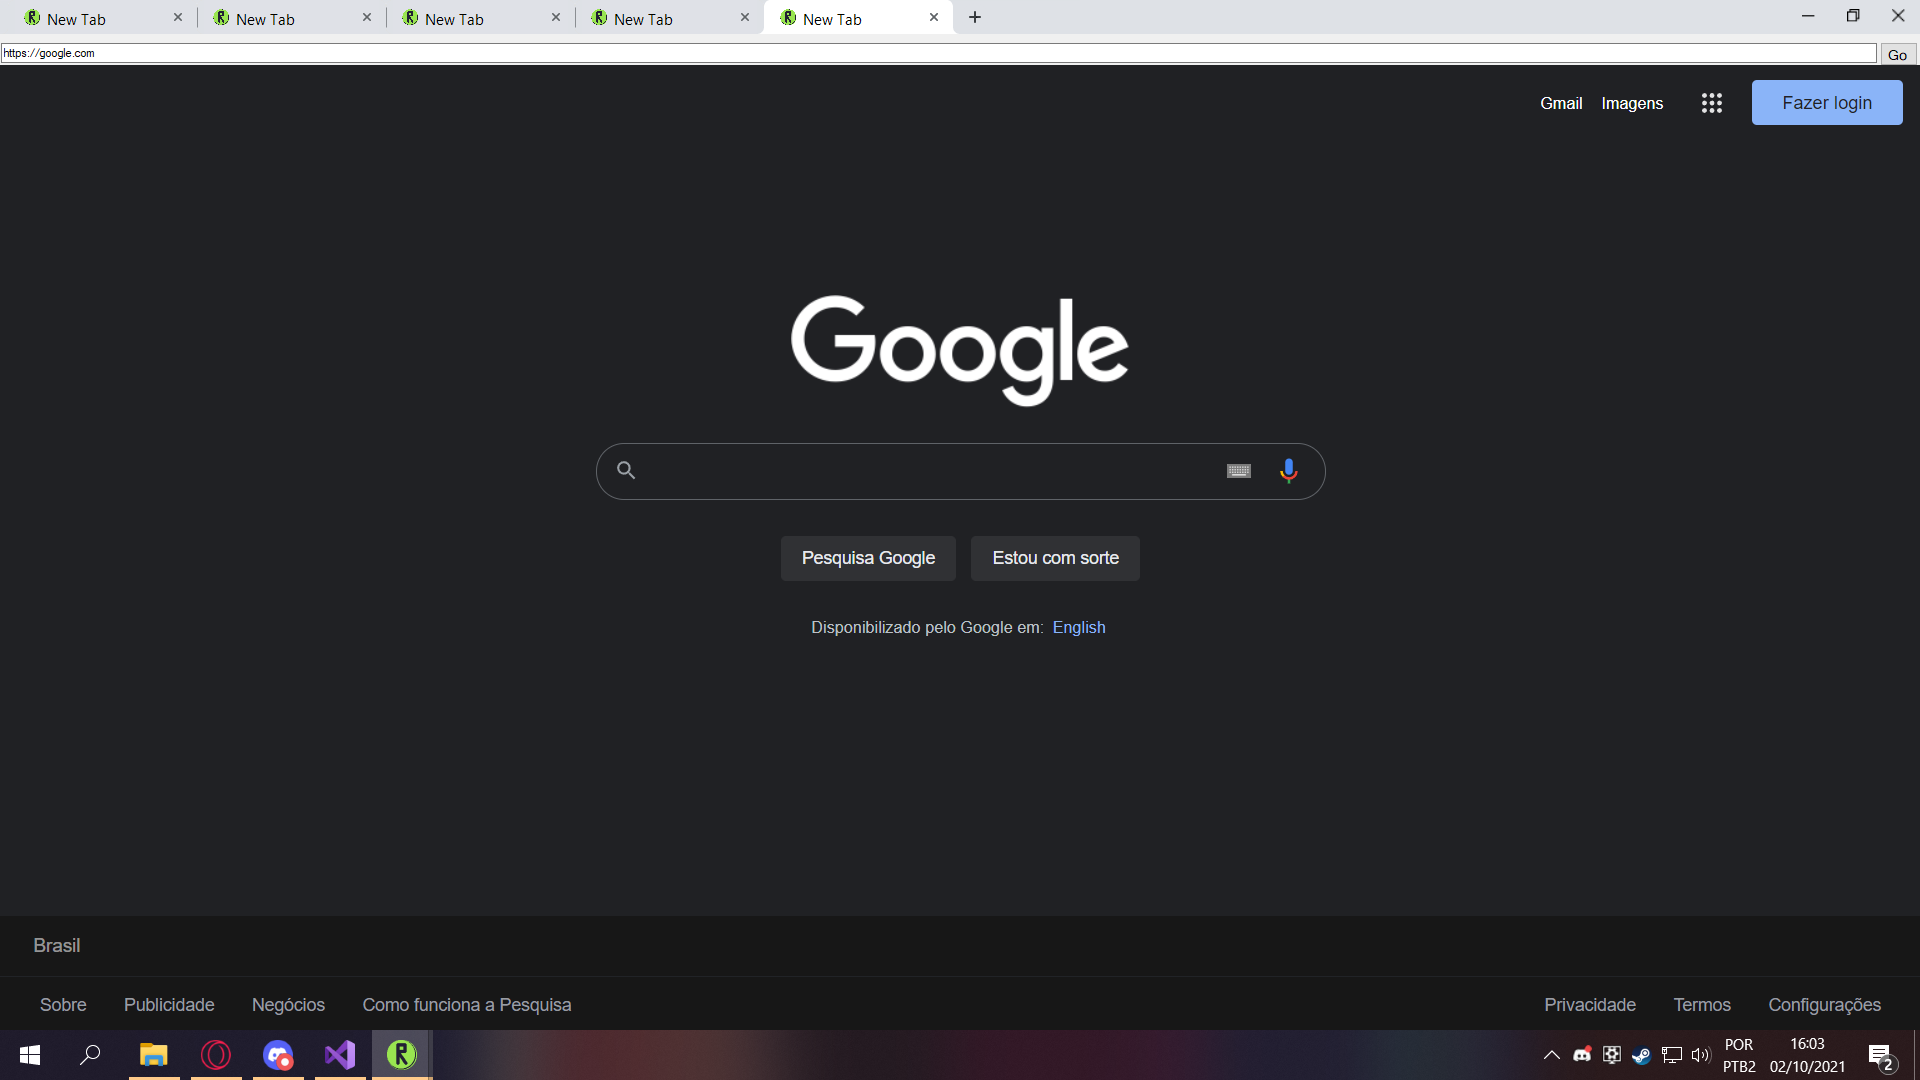Viewport: 1920px width, 1080px height.
Task: Click the voice search microphone icon
Action: tap(1288, 470)
